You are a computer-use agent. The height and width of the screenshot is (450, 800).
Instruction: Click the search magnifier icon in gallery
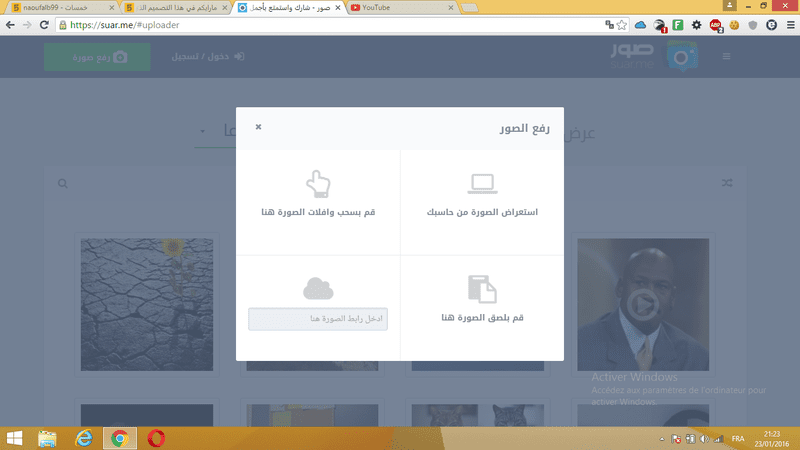click(x=63, y=183)
